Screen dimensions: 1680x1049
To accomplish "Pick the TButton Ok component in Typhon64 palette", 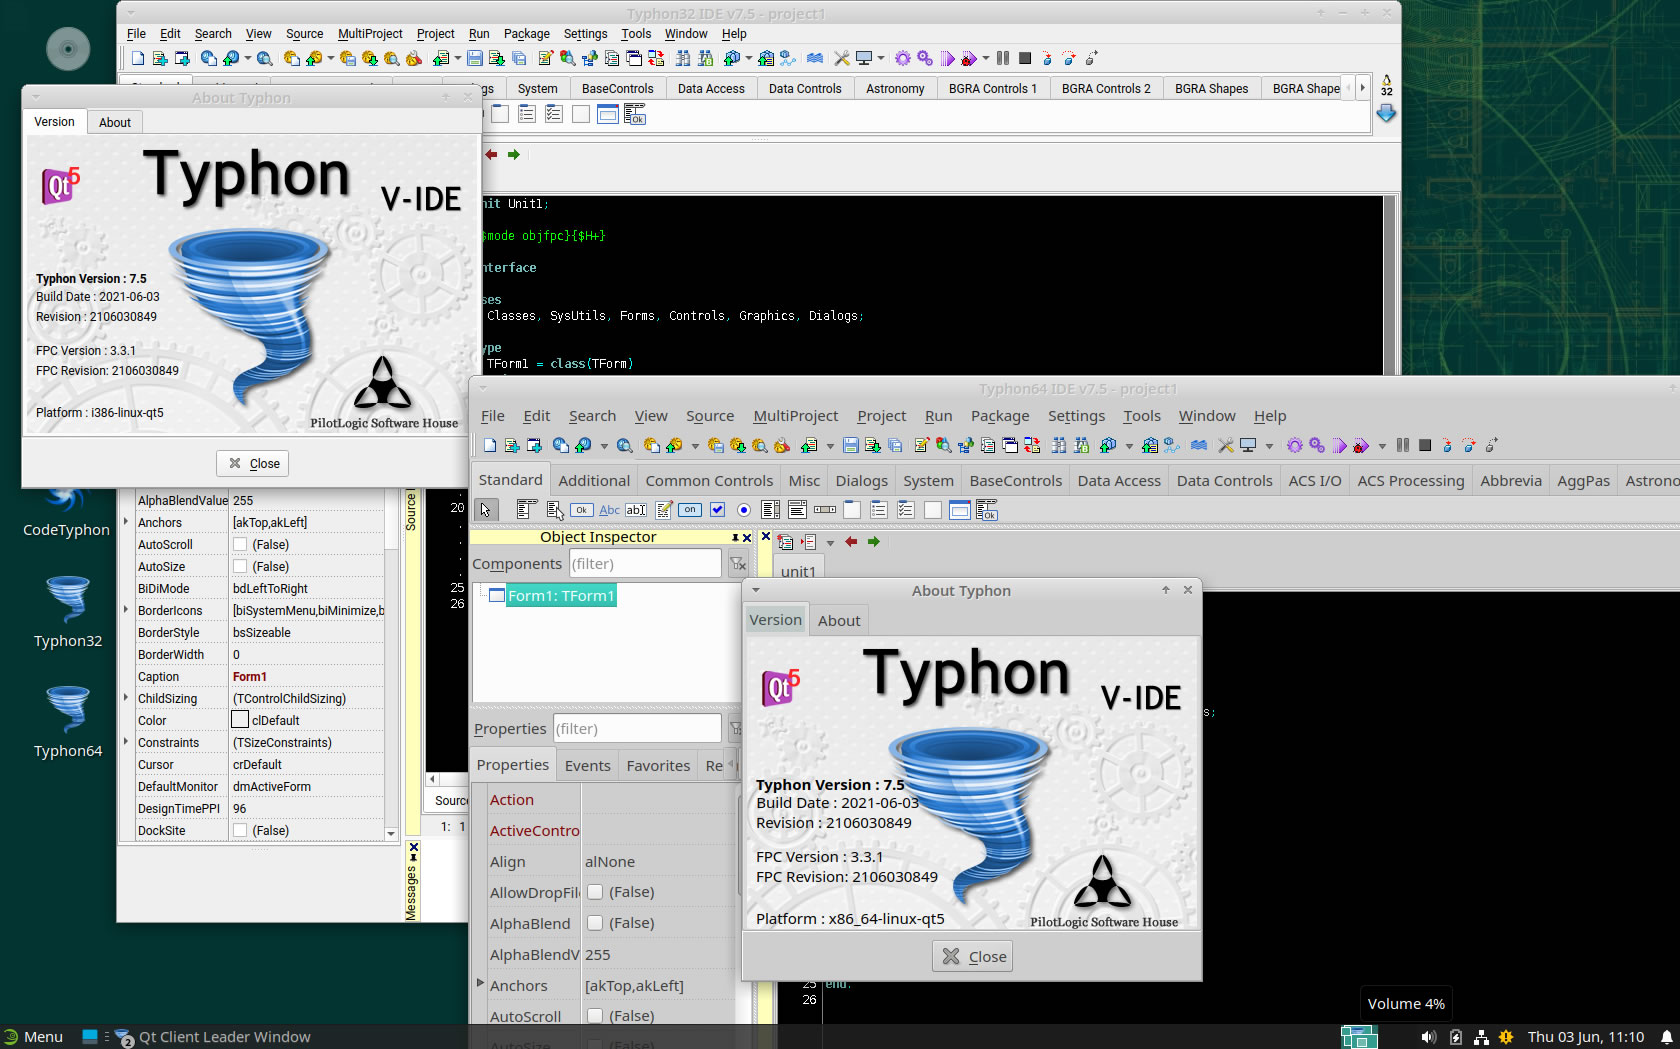I will (581, 510).
